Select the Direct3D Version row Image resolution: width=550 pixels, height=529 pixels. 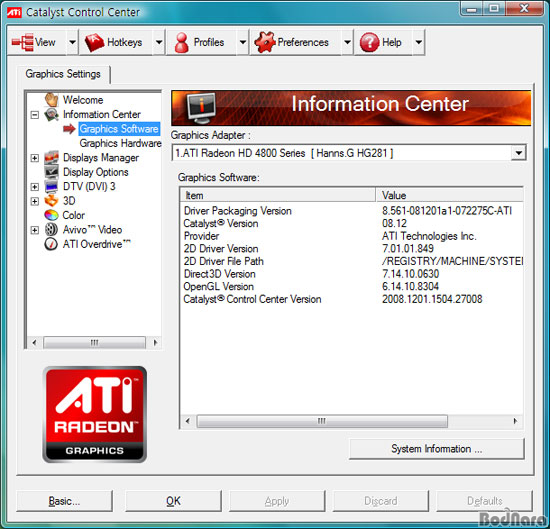[x=351, y=274]
